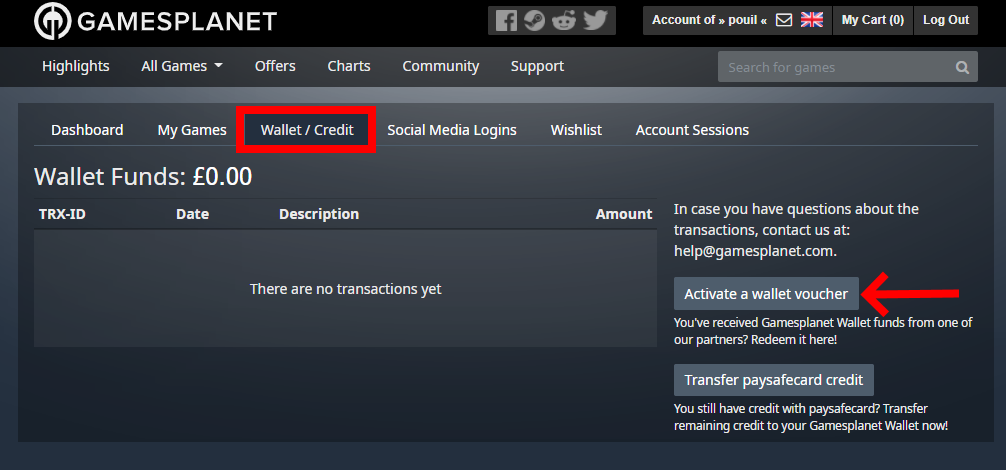This screenshot has height=470, width=1006.
Task: Open the Reddit icon link
Action: click(564, 20)
